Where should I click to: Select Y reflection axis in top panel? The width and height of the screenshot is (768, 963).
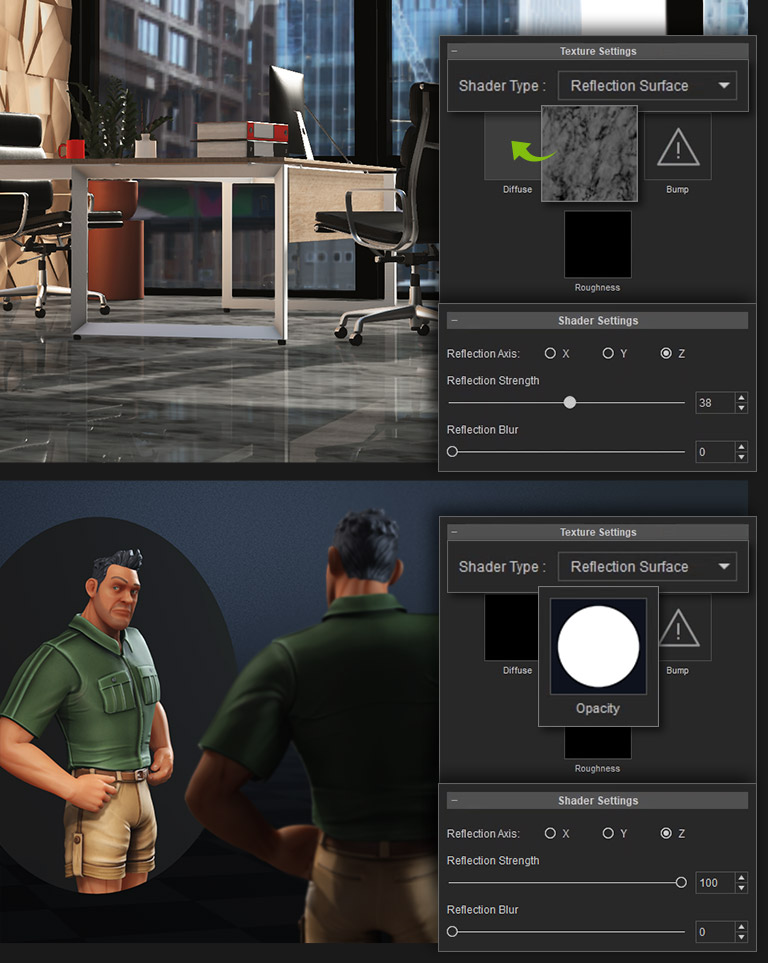coord(608,354)
